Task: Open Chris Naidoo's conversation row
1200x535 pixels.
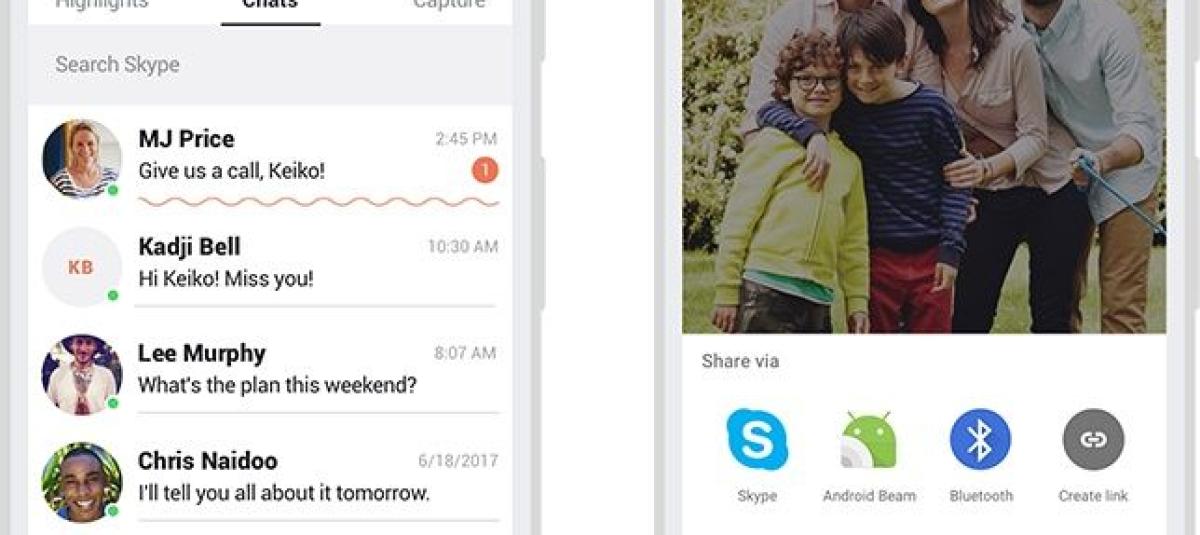Action: [x=270, y=481]
